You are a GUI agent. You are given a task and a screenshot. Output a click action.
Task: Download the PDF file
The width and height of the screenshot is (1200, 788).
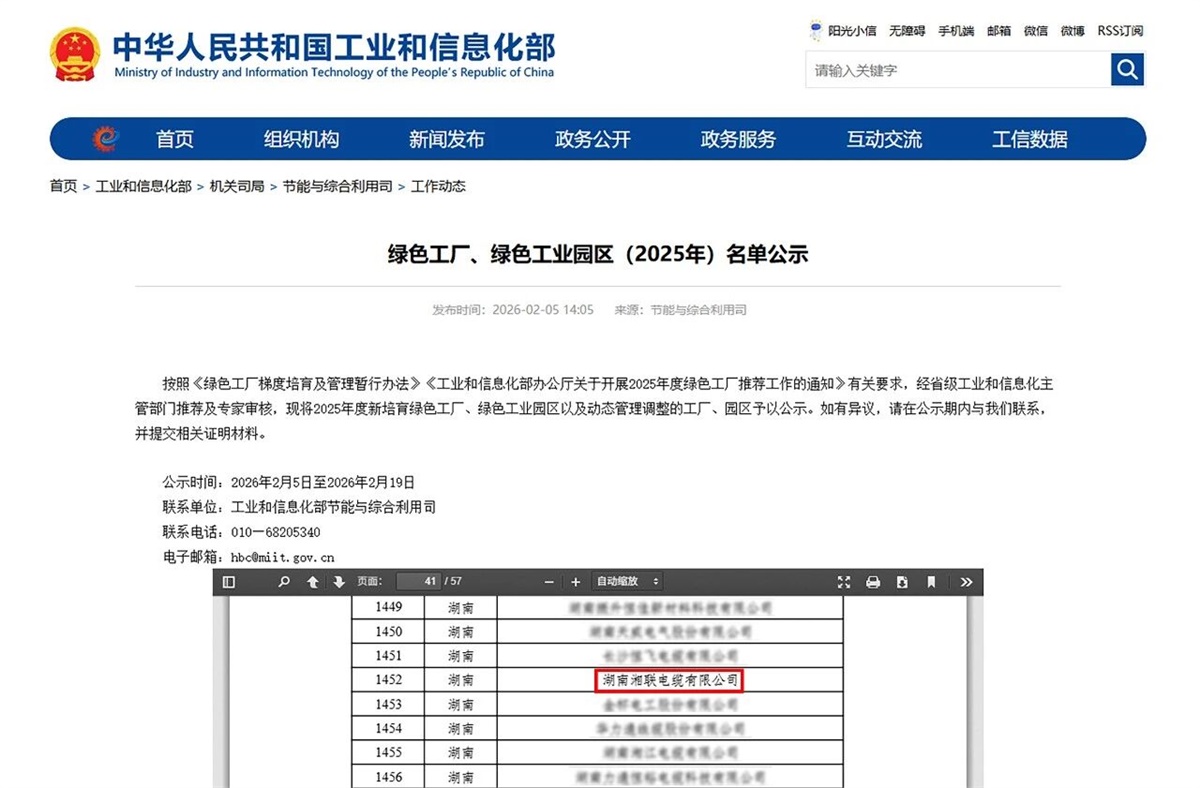click(x=902, y=582)
